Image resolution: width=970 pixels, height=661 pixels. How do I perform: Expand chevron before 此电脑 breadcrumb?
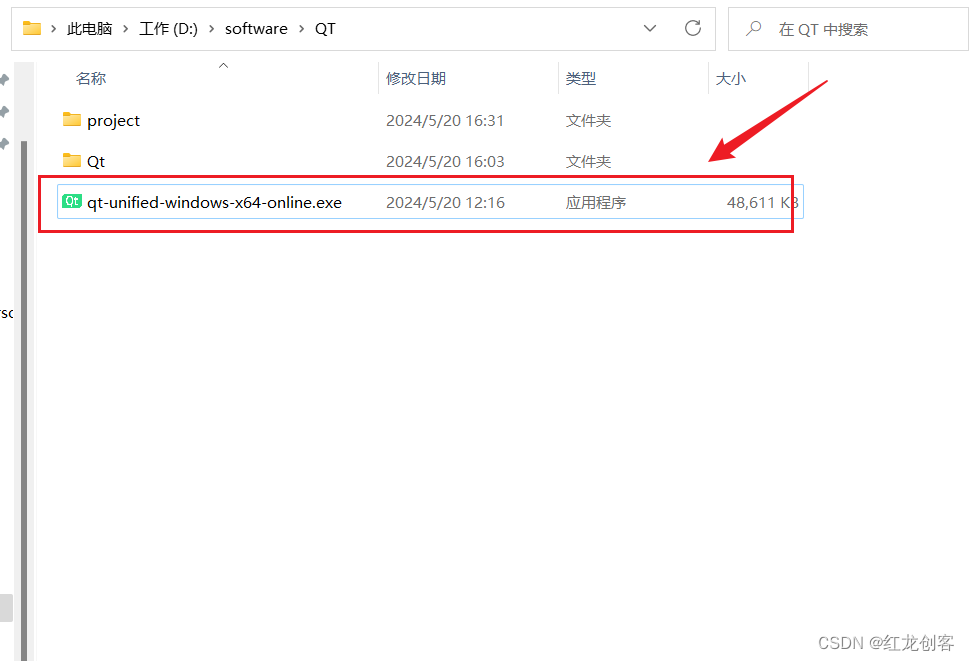click(x=54, y=29)
